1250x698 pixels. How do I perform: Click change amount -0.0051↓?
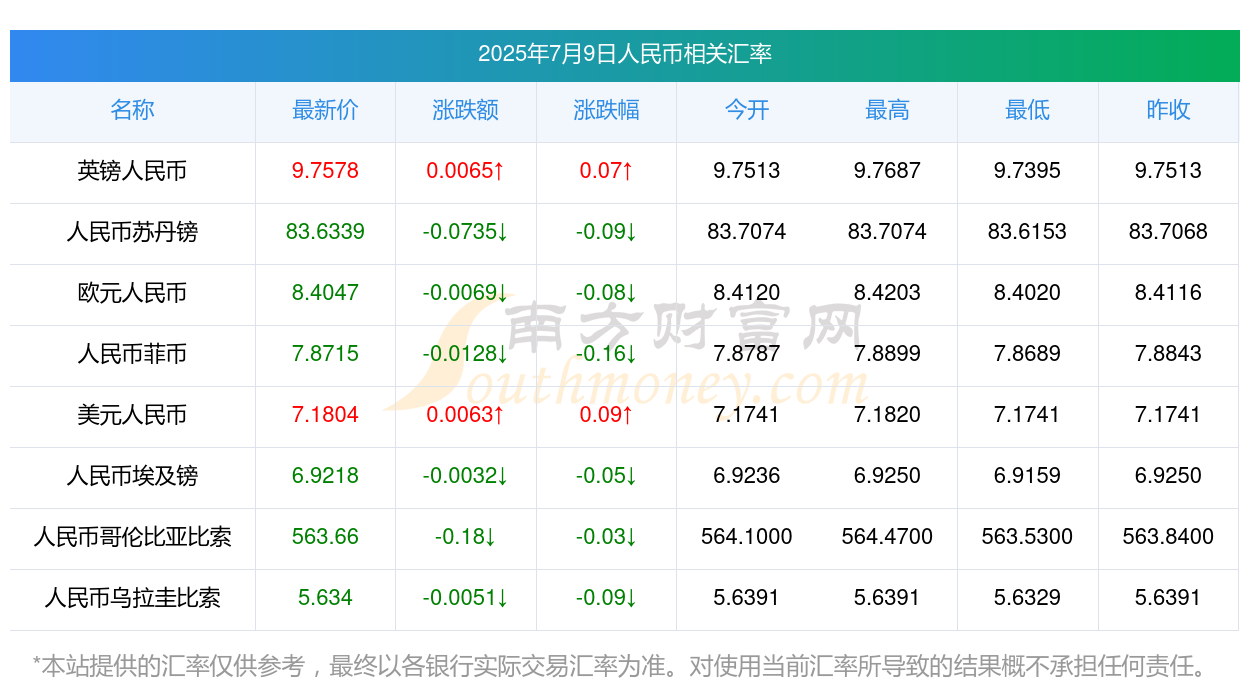[x=466, y=598]
